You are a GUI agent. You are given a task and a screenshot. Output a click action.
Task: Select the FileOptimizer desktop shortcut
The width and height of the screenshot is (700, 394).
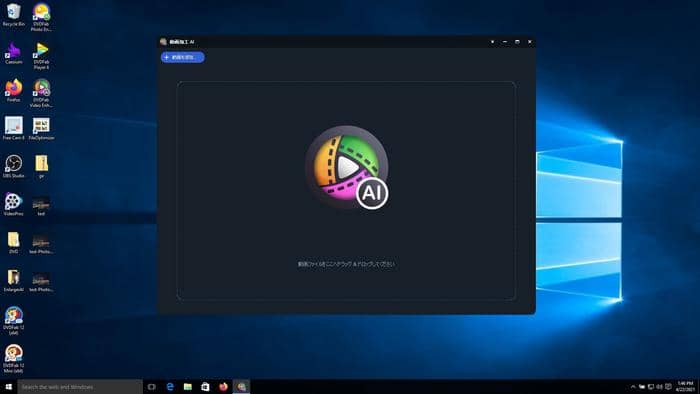pyautogui.click(x=41, y=129)
